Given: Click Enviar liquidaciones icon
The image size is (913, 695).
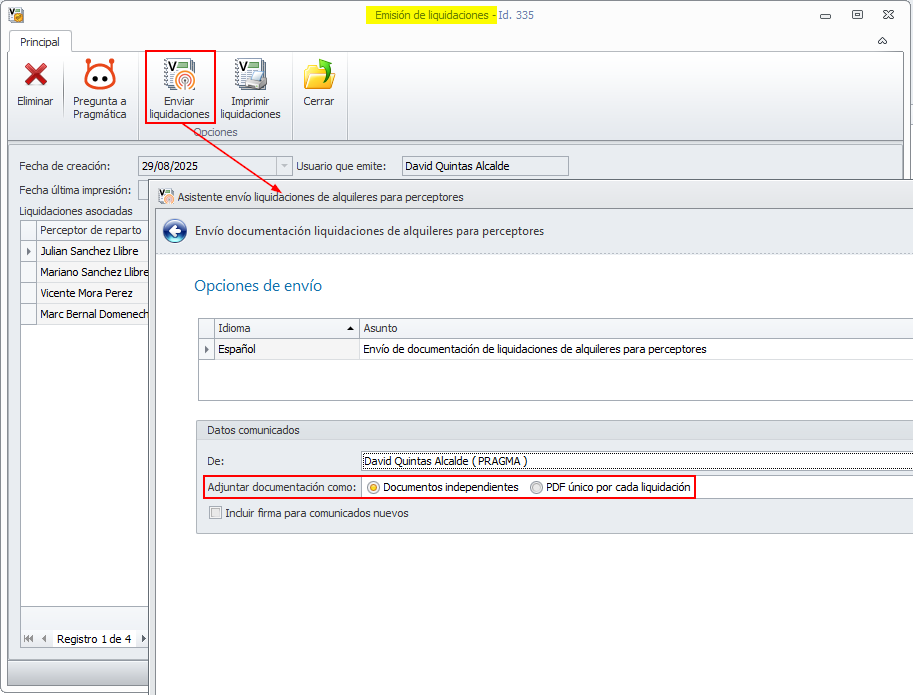Looking at the screenshot, I should 179,75.
